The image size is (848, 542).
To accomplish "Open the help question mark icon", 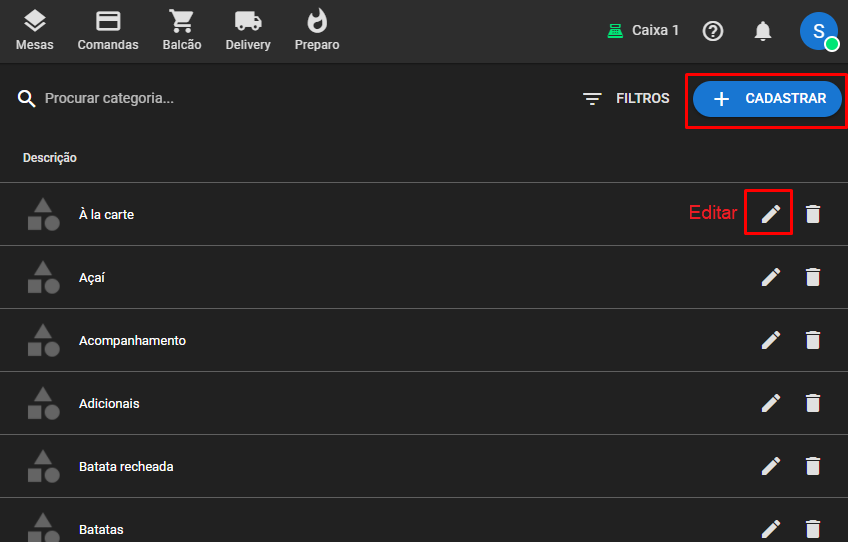I will click(713, 31).
